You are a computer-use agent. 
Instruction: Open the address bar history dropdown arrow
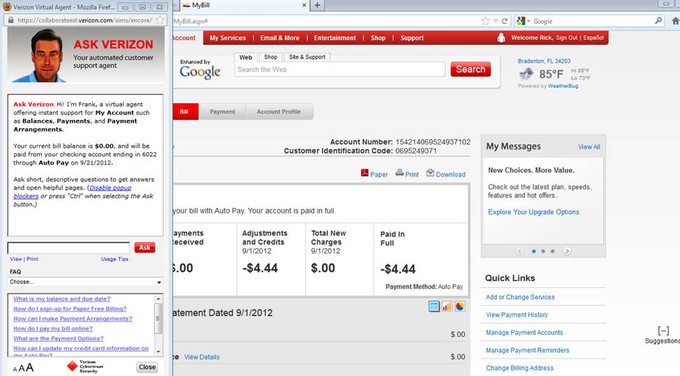[496, 21]
